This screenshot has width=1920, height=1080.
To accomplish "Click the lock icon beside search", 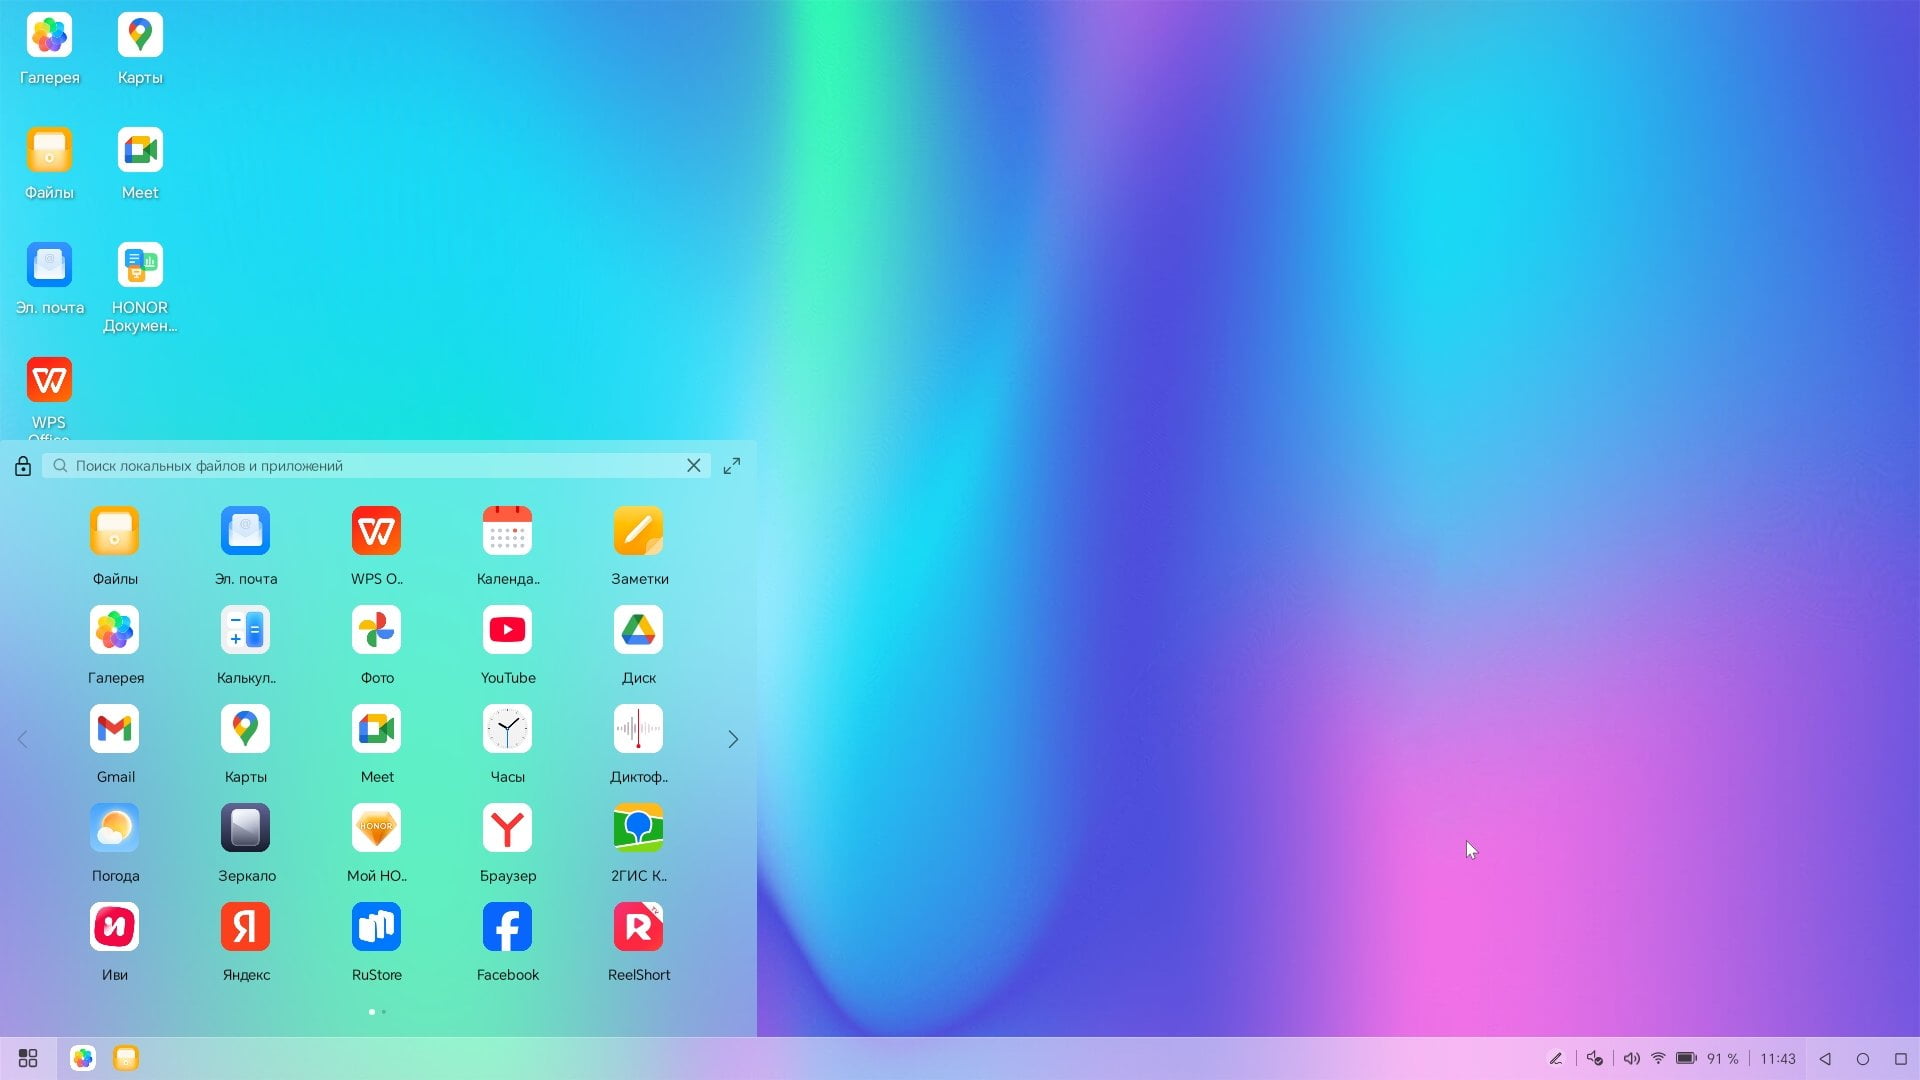I will coord(23,466).
